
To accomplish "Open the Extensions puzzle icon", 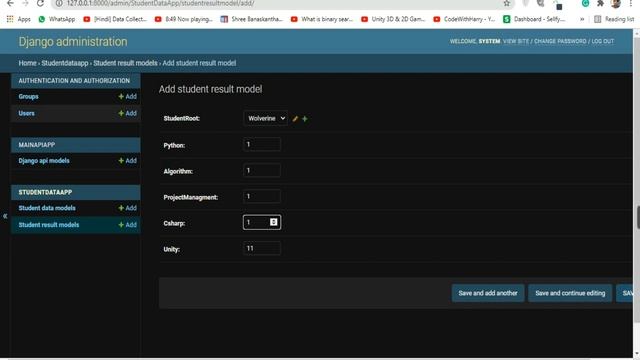I will (600, 3).
